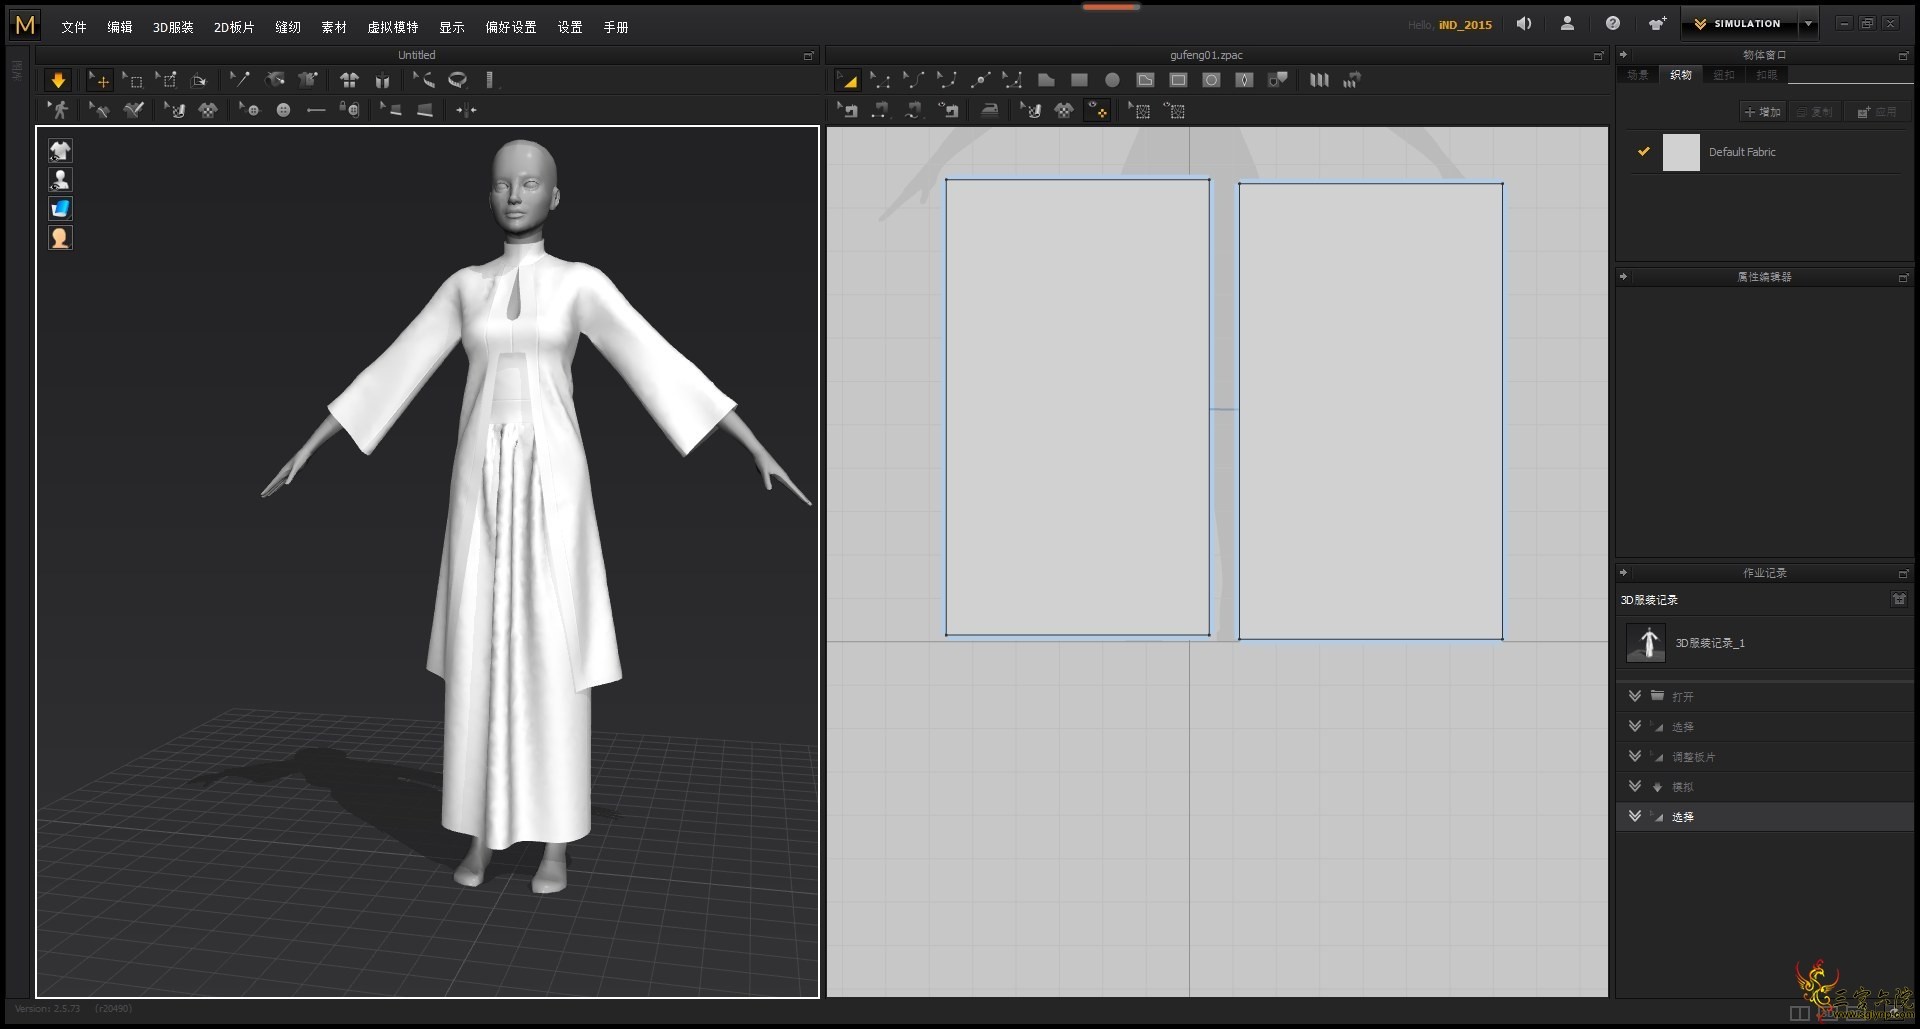The height and width of the screenshot is (1029, 1920).
Task: Click the 复制 copy fabric button
Action: 1815,112
